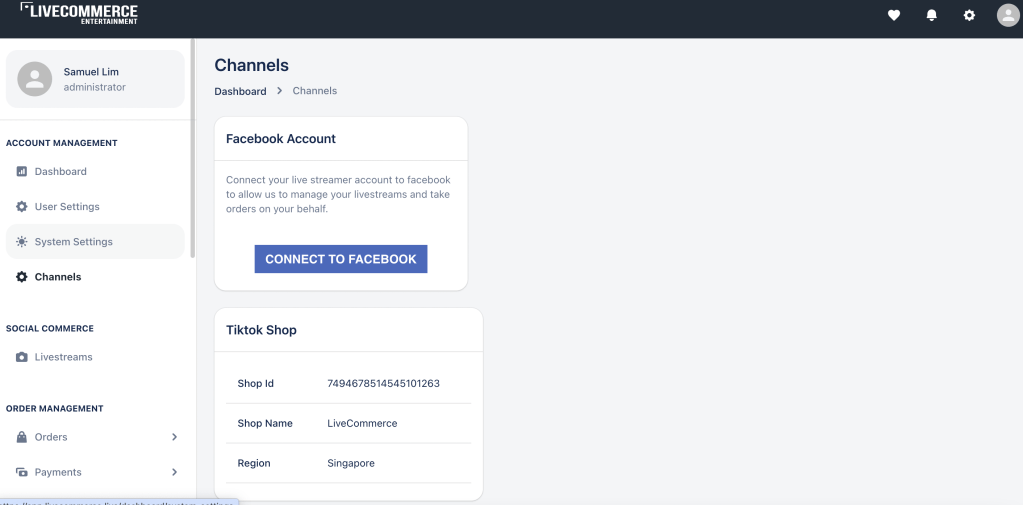
Task: Click the LiveCommerce Entertainment logo
Action: [79, 14]
